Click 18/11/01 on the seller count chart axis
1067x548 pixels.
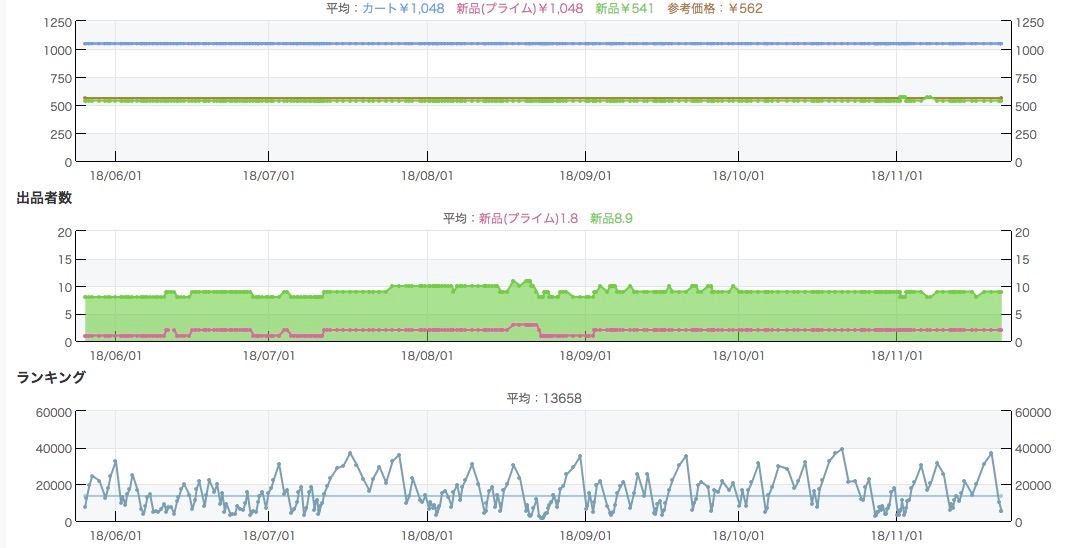895,354
